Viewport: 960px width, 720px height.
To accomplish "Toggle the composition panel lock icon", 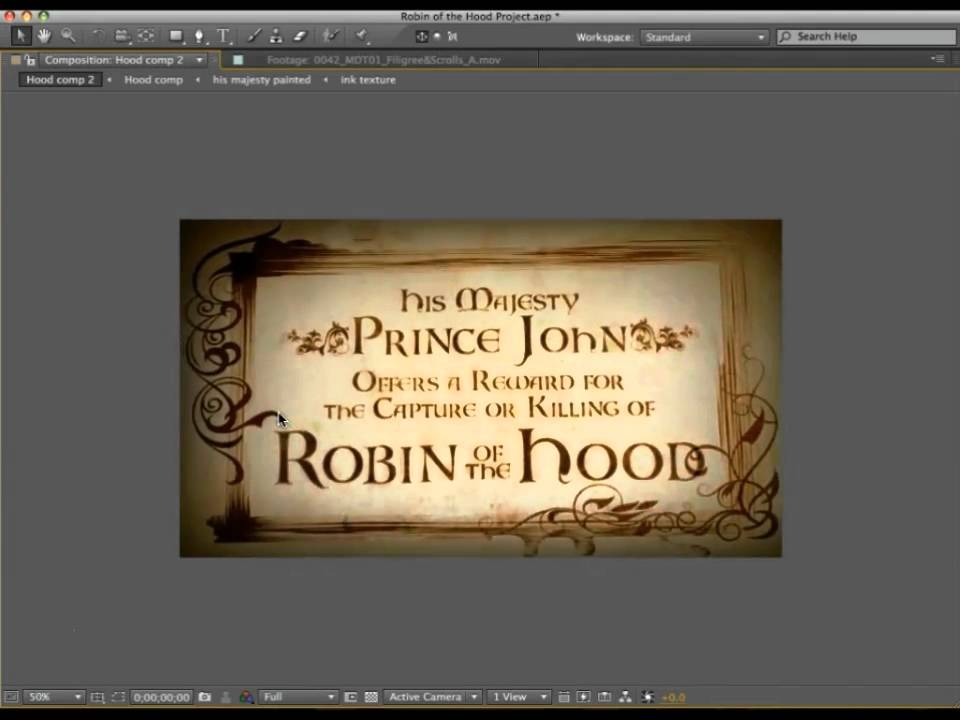I will click(x=30, y=60).
